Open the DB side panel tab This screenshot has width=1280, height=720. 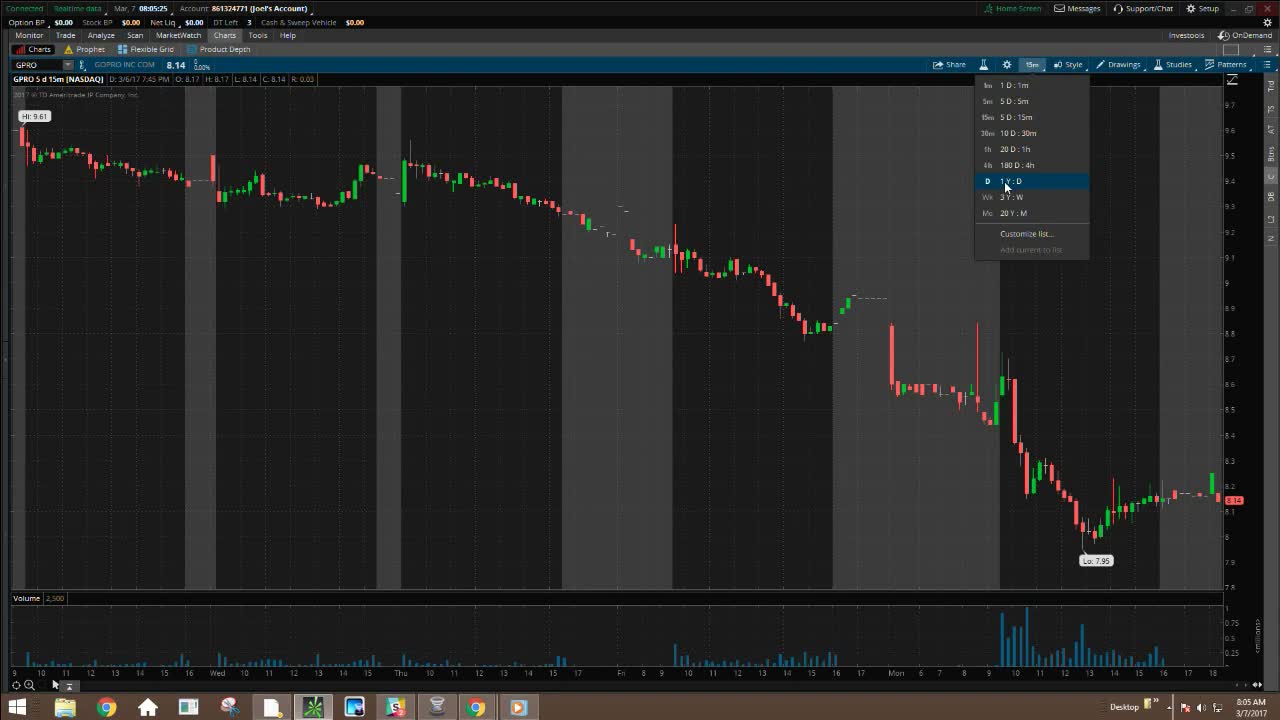[x=1271, y=197]
